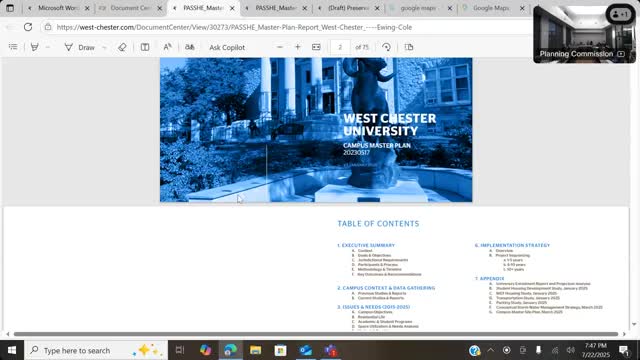The width and height of the screenshot is (640, 360).
Task: Edit the page number field
Action: point(340,47)
